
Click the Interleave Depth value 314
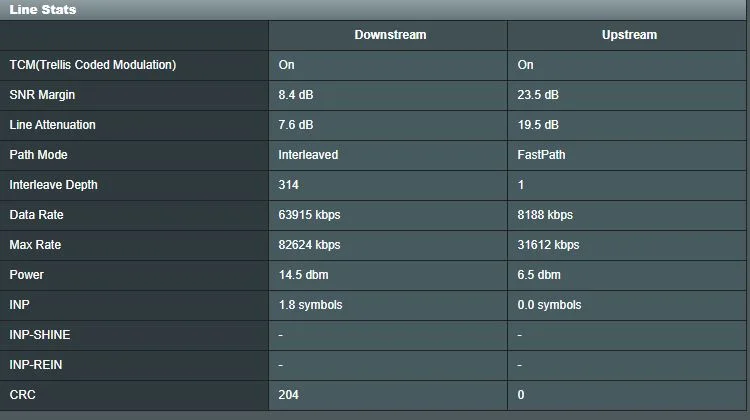[x=289, y=185]
